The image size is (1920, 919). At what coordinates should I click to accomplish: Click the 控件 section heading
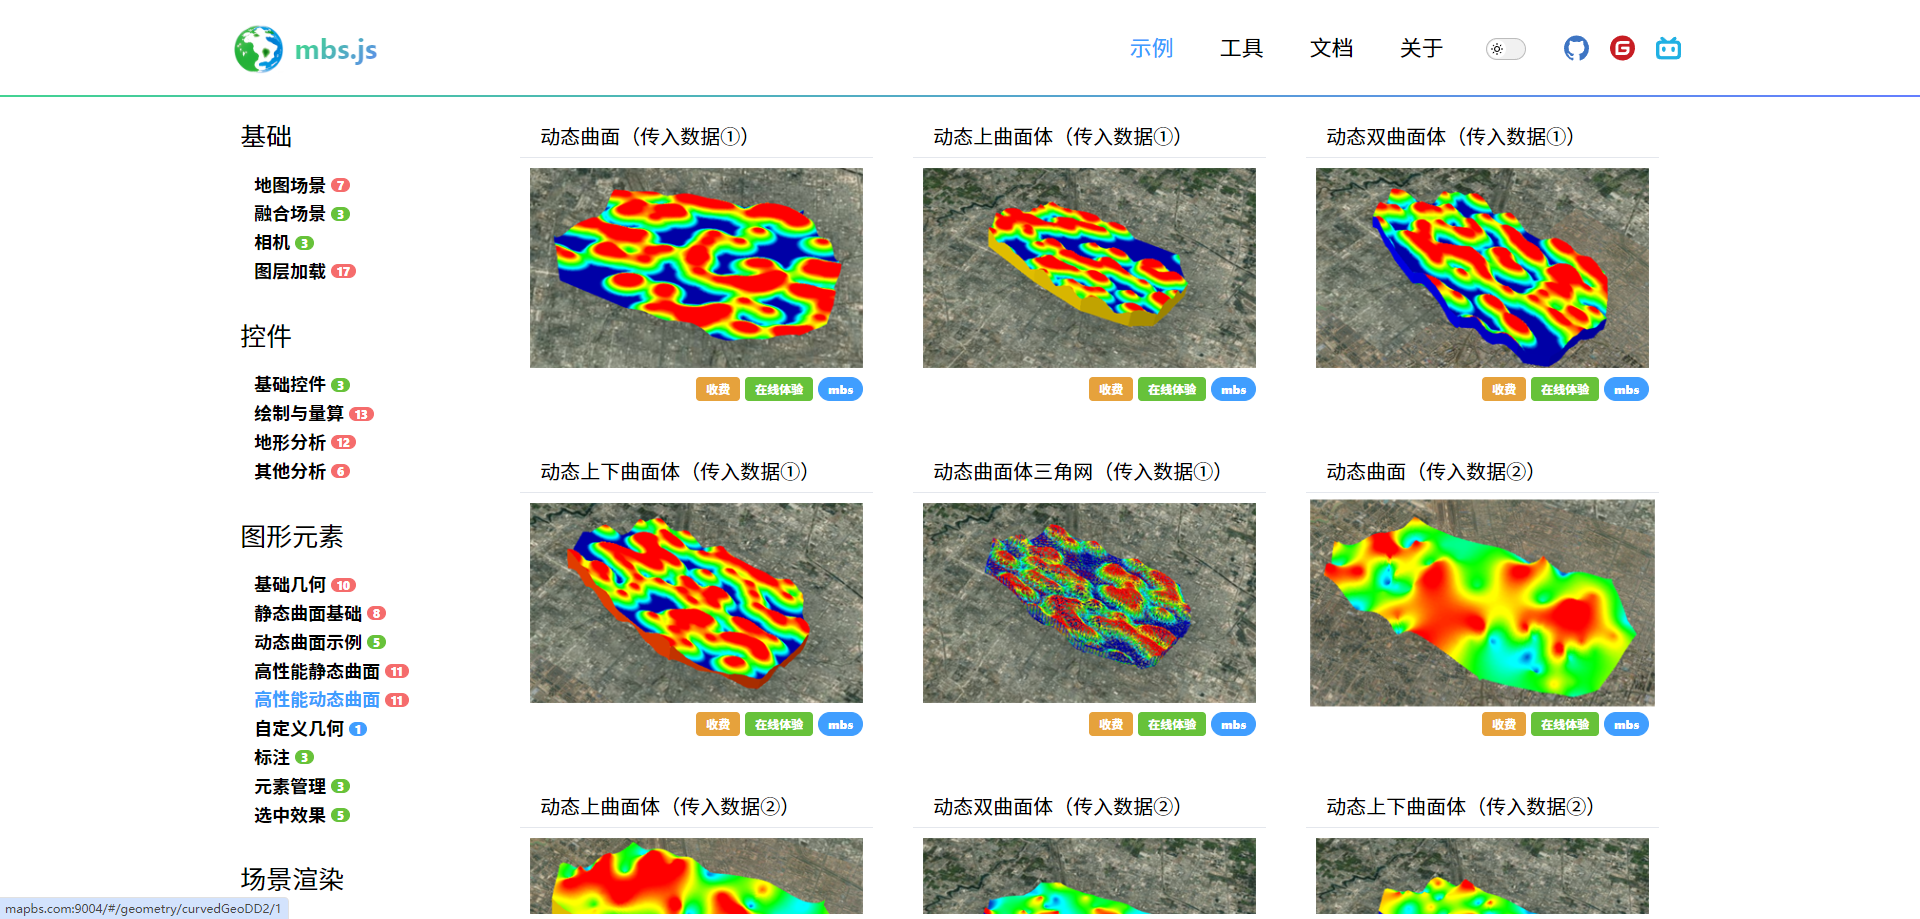click(x=266, y=337)
